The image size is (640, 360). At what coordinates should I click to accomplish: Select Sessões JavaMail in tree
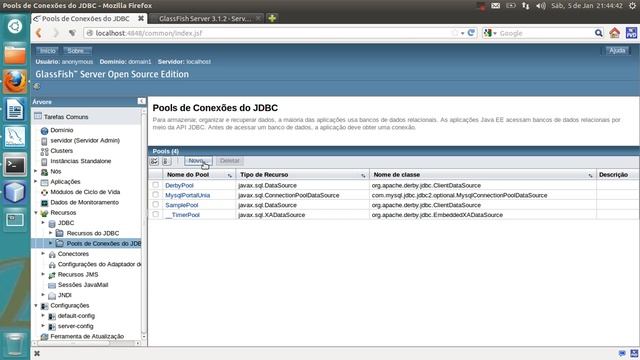[x=83, y=285]
